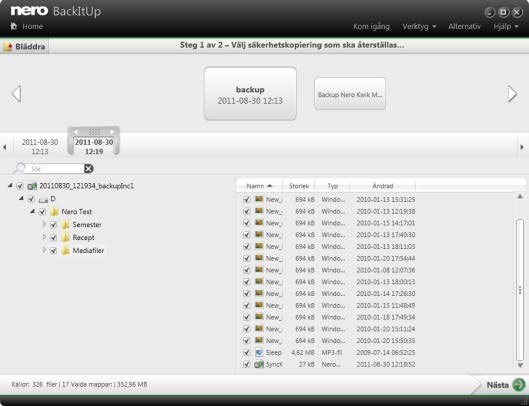Select the Backup Nero Kwik M... card
Viewport: 529px width, 406px height.
point(350,94)
